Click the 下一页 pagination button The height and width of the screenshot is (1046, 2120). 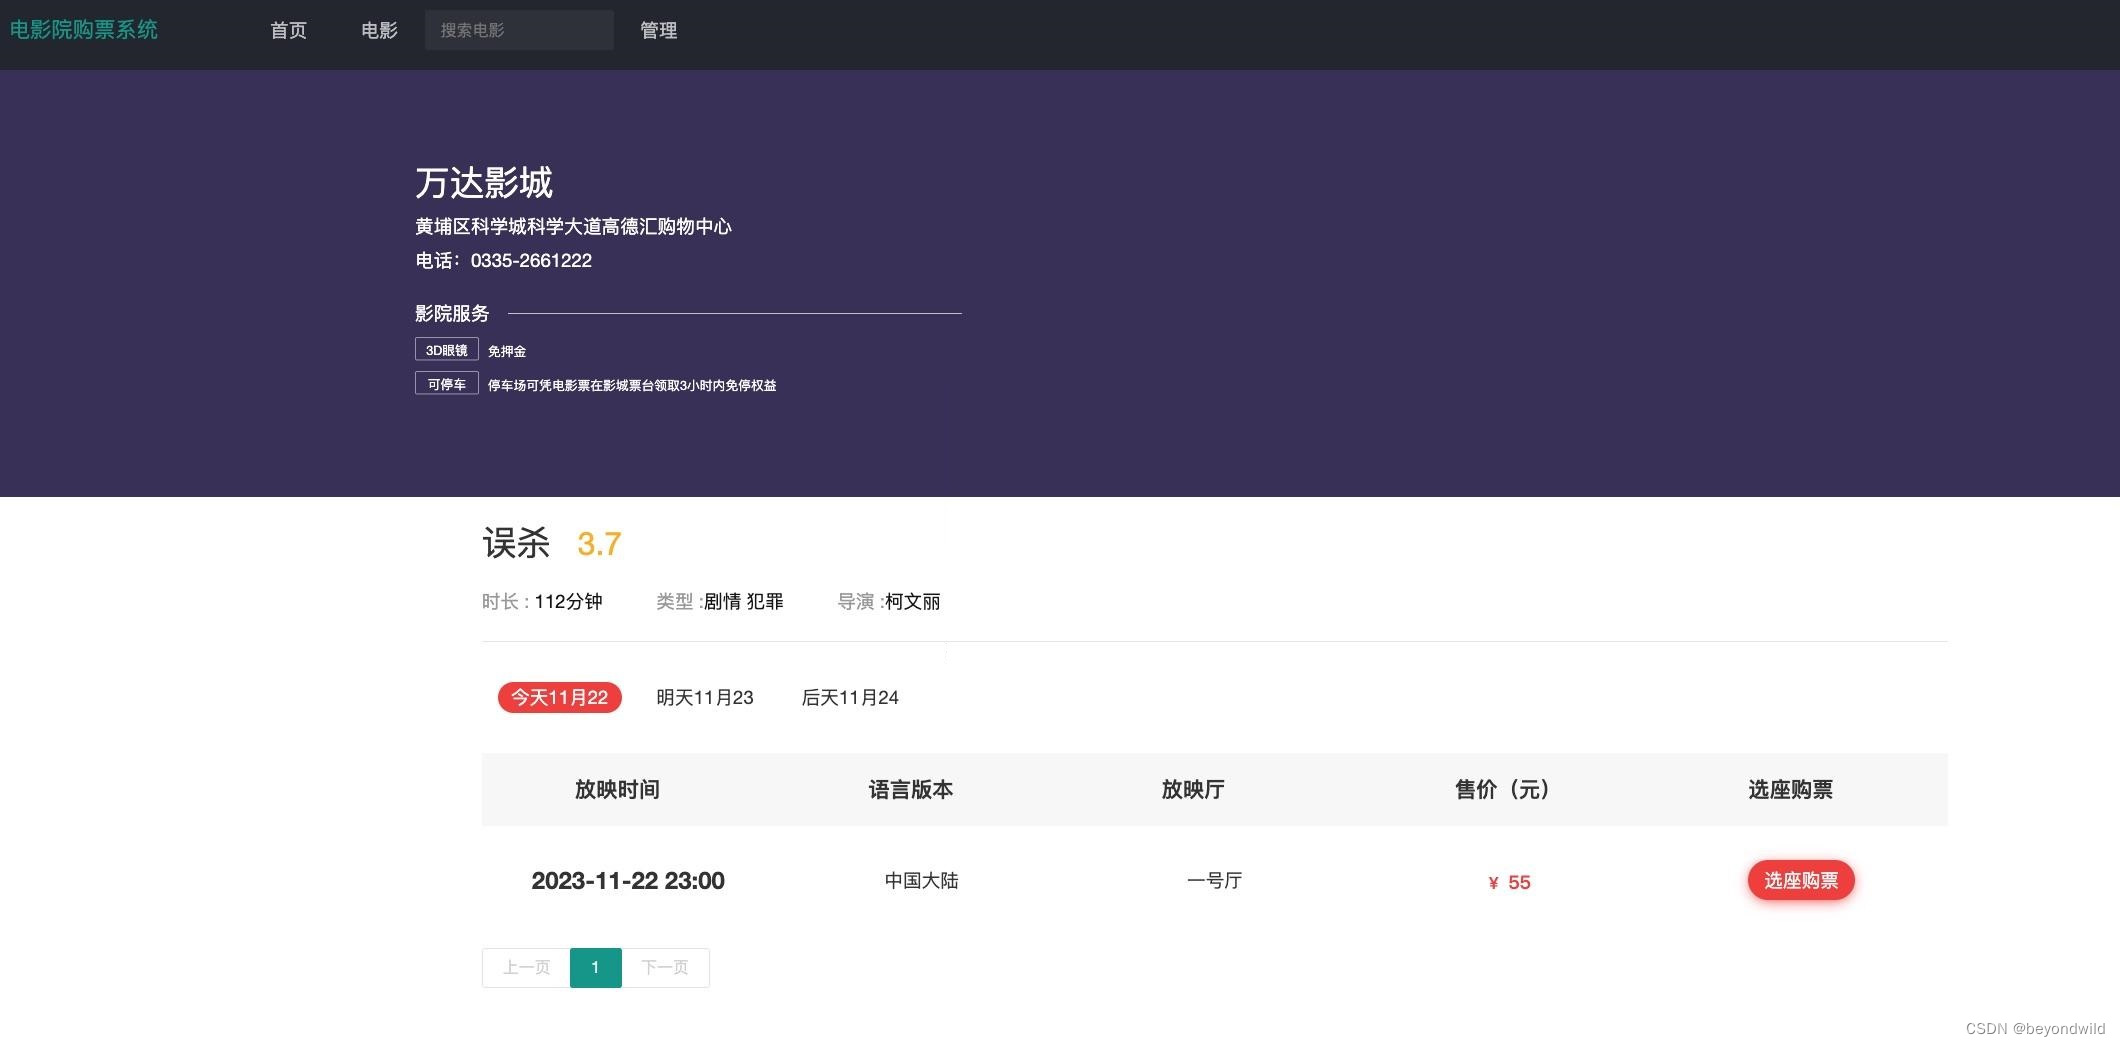665,967
